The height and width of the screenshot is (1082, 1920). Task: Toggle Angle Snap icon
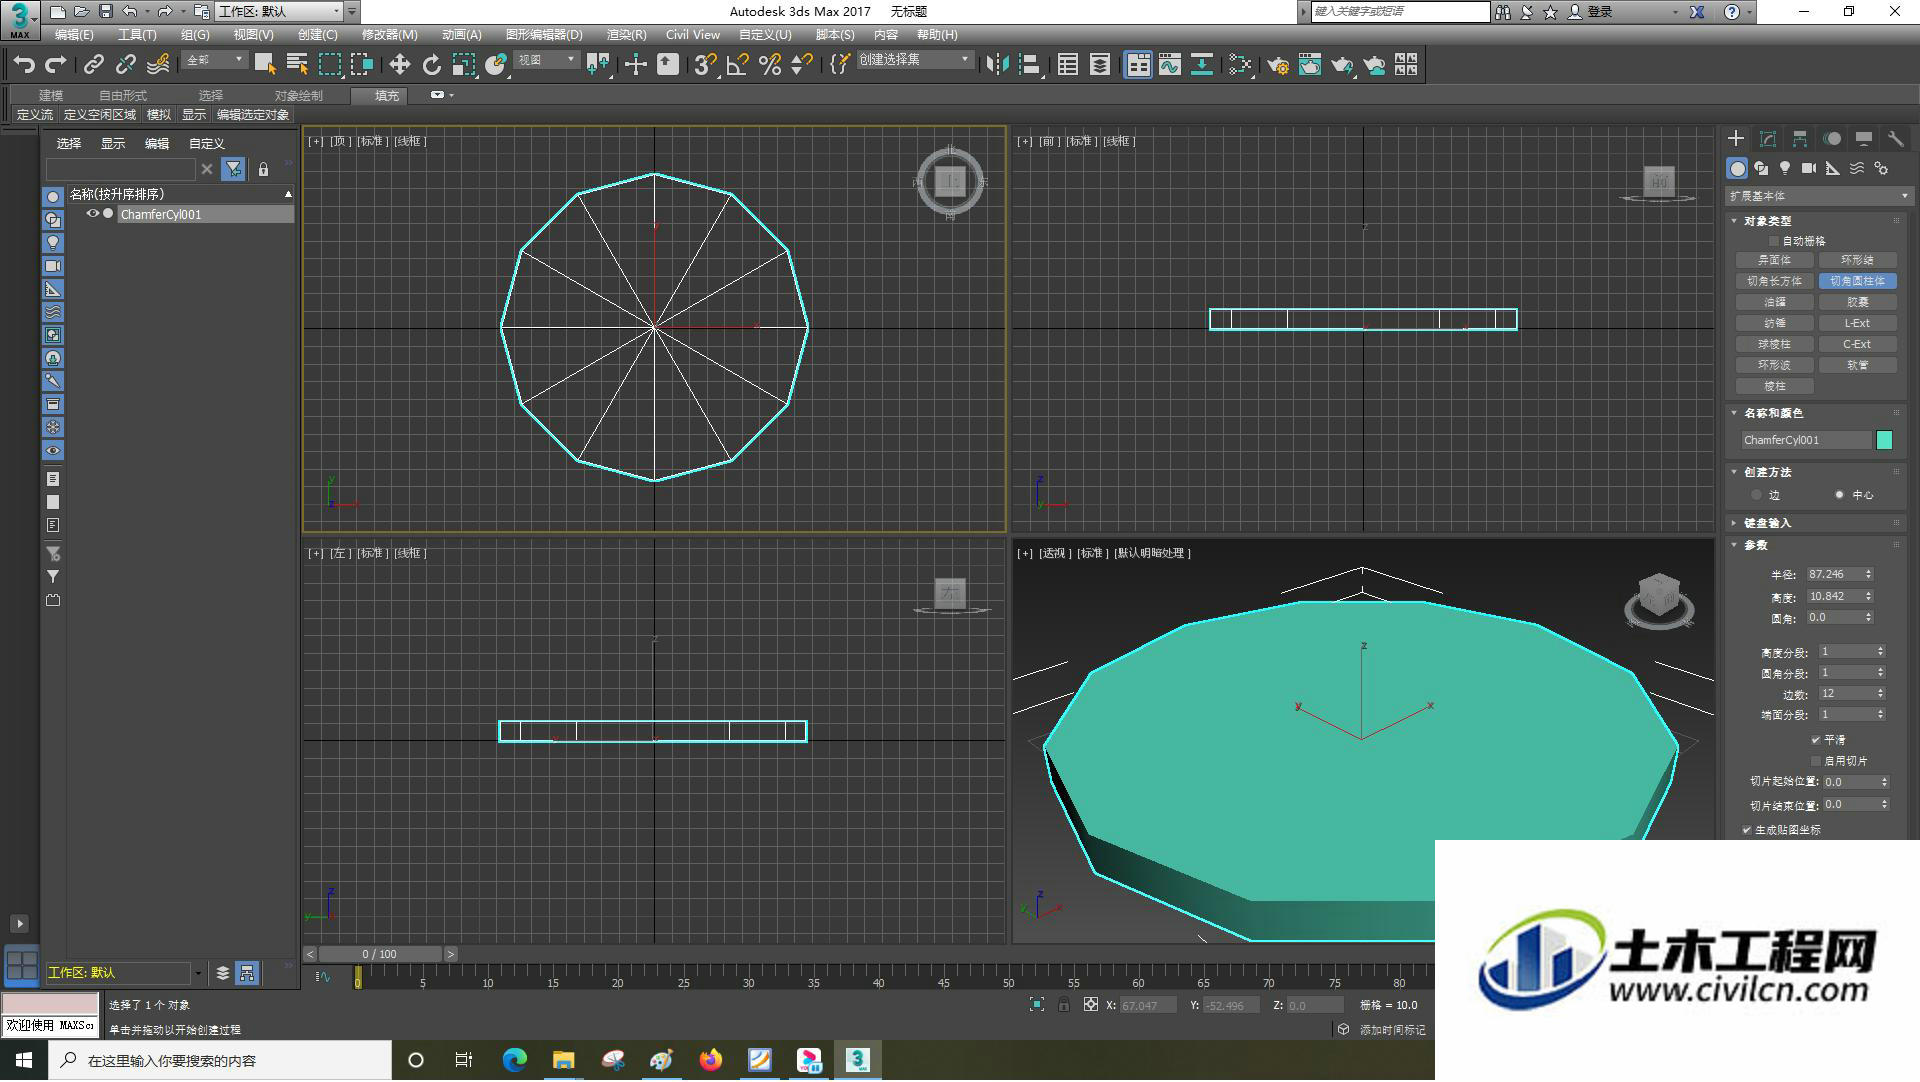pyautogui.click(x=737, y=65)
